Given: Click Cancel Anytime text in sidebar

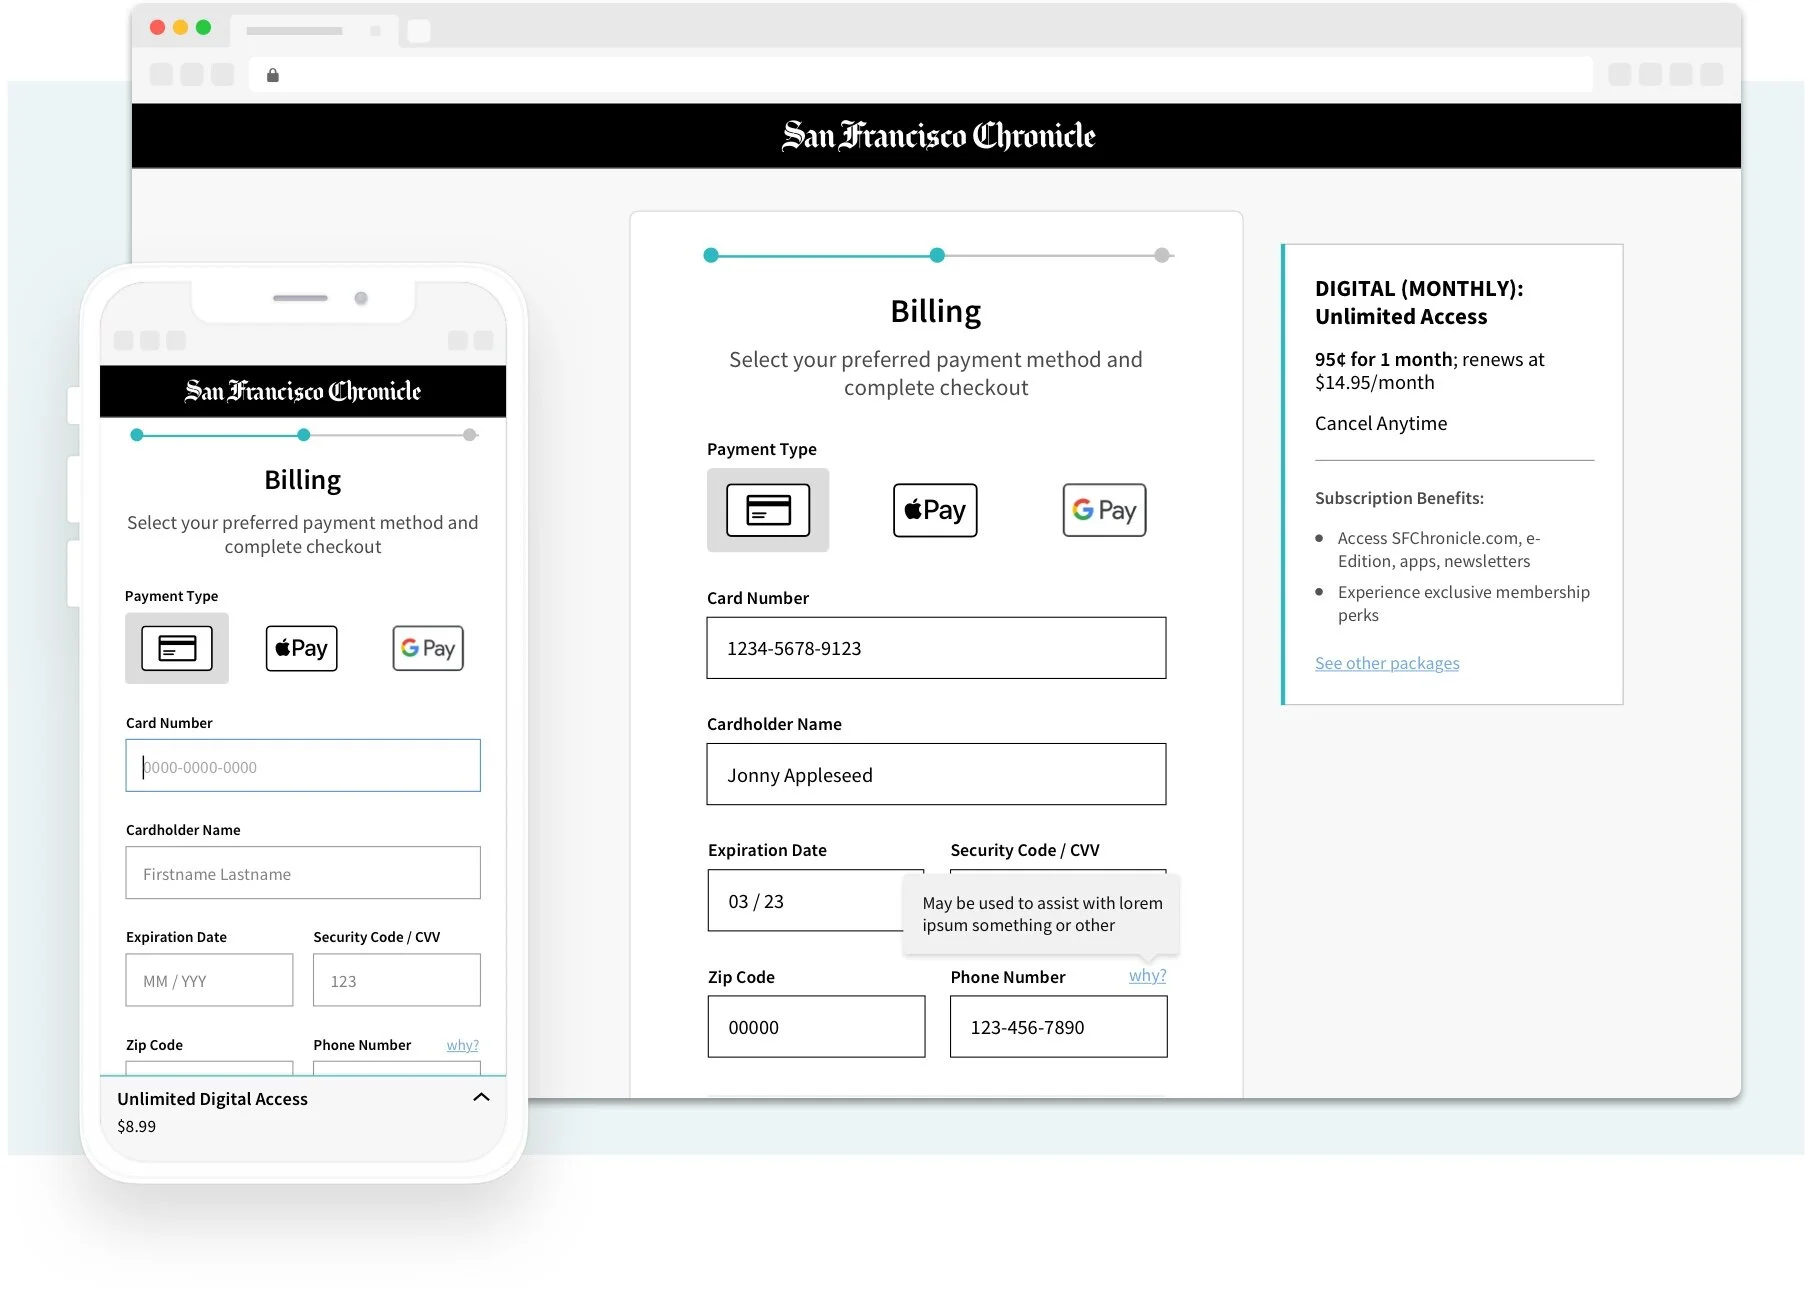Looking at the screenshot, I should (x=1381, y=423).
